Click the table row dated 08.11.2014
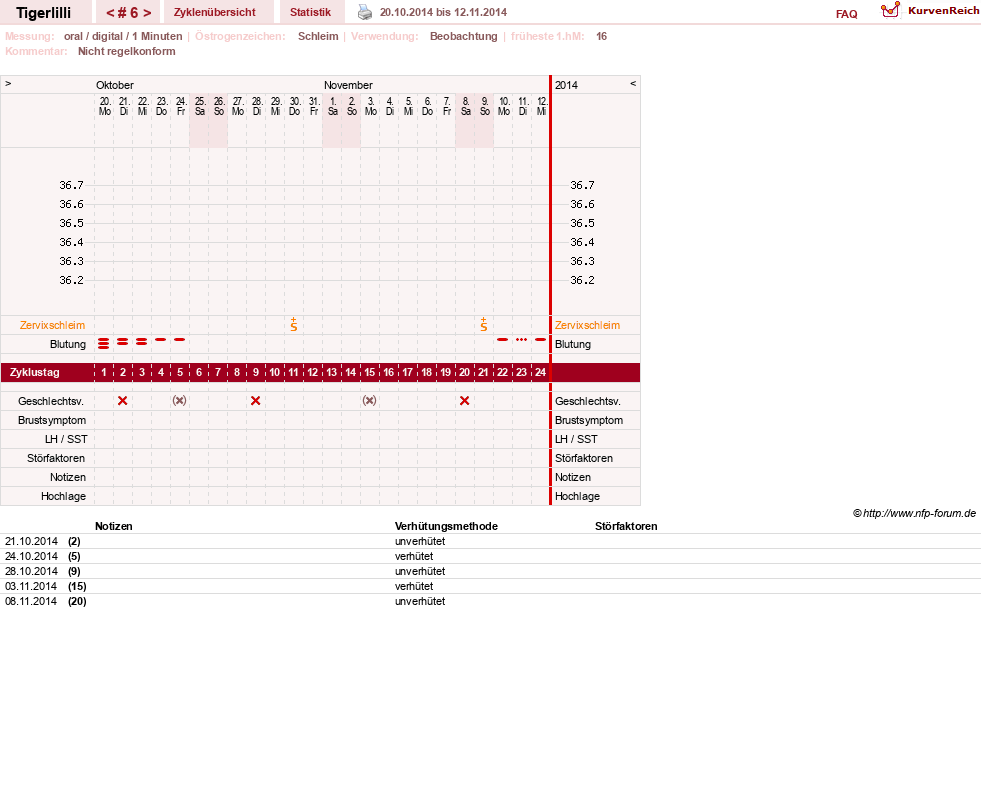The width and height of the screenshot is (981, 785). pyautogui.click(x=490, y=601)
